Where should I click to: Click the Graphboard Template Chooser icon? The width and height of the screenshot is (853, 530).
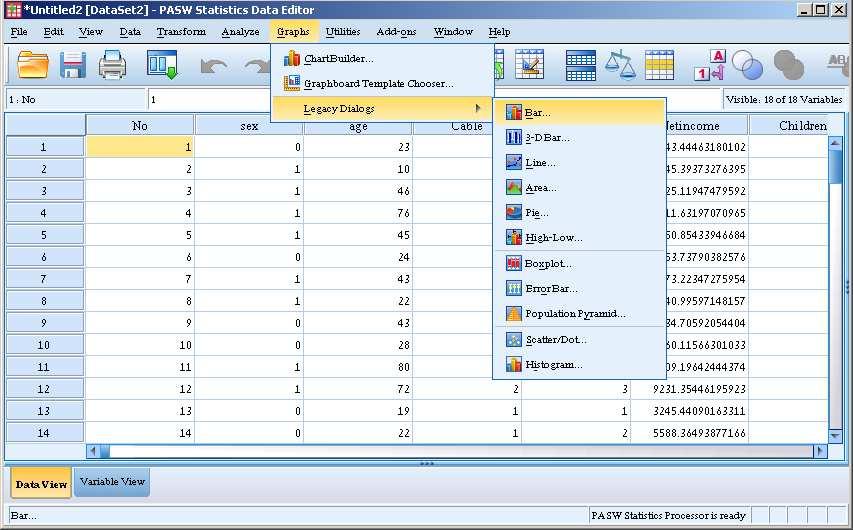click(x=292, y=83)
